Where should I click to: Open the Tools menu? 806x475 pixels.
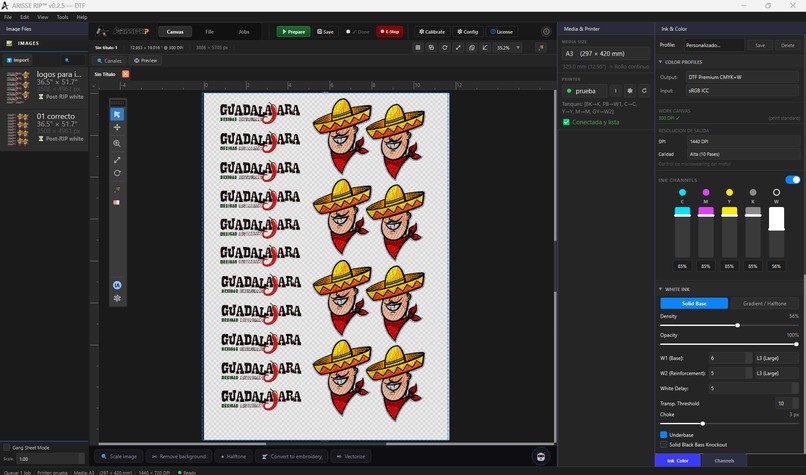(x=62, y=17)
